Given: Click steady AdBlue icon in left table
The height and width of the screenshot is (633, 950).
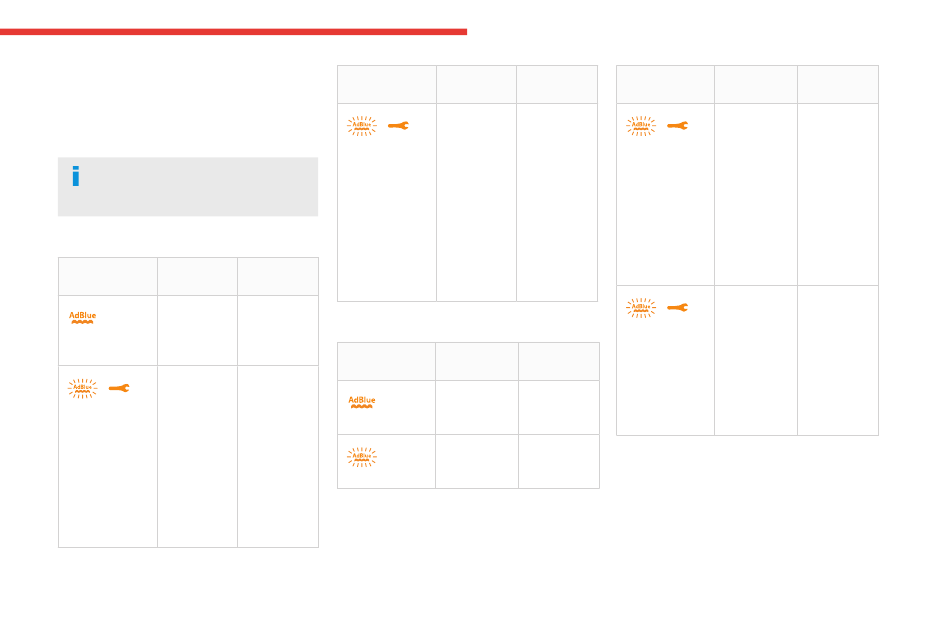Looking at the screenshot, I should (82, 318).
